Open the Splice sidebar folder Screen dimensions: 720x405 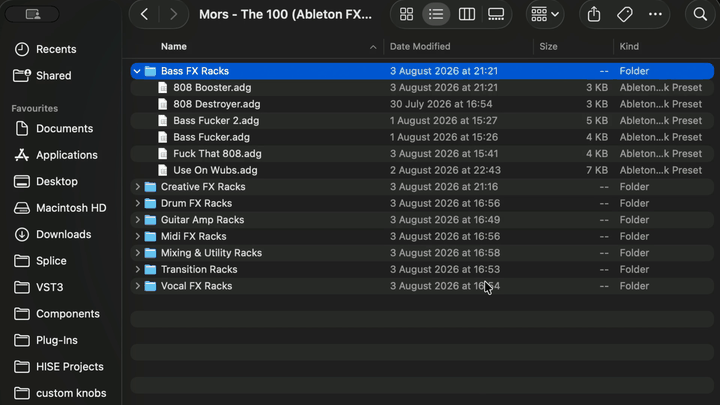[51, 261]
